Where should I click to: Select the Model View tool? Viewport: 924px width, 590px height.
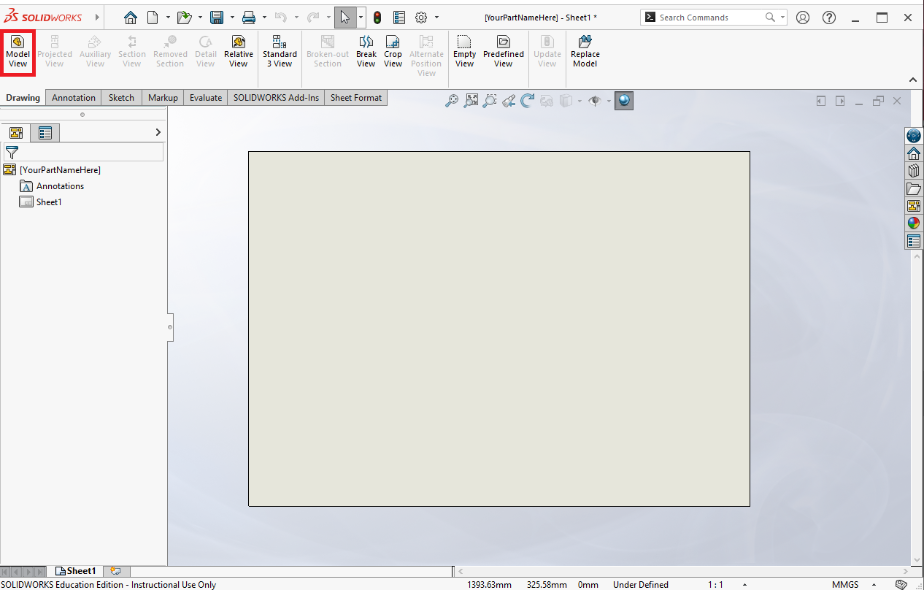click(x=17, y=45)
